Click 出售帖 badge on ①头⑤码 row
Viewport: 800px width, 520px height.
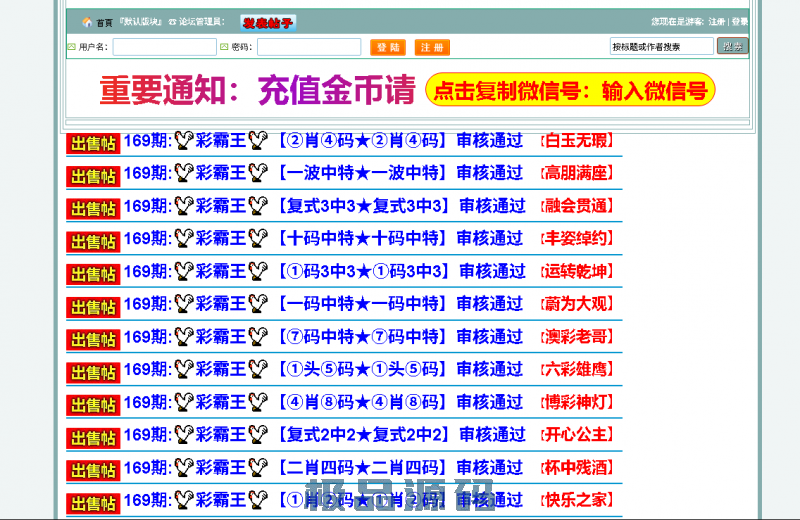93,372
